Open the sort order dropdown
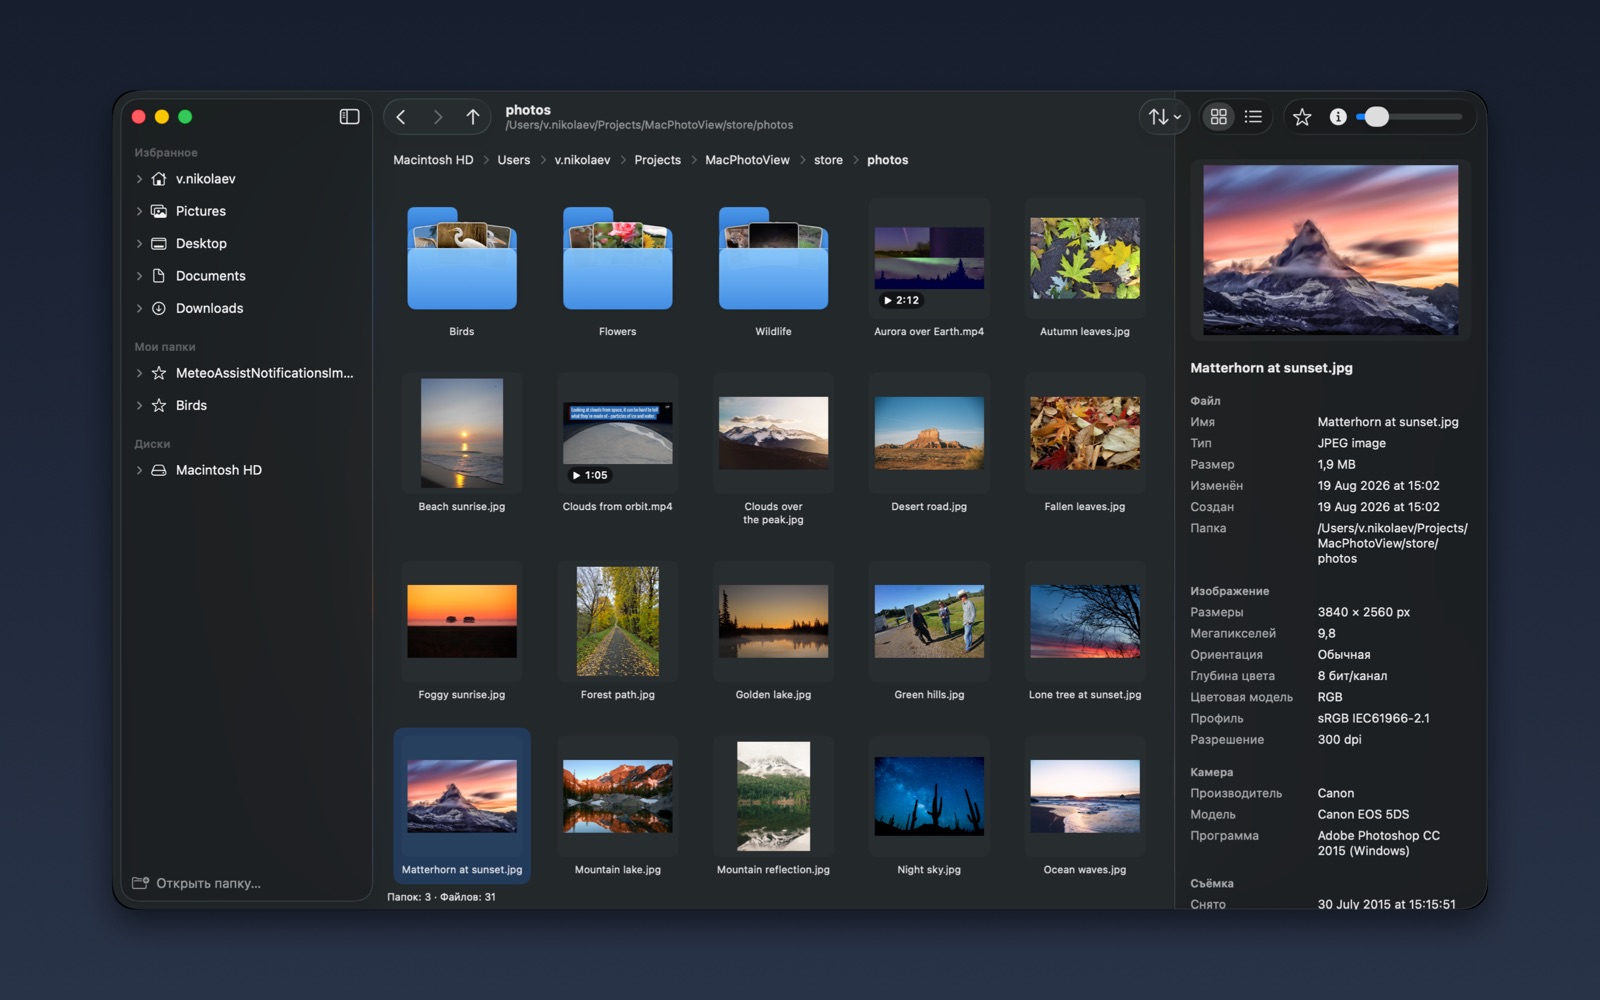 point(1164,117)
